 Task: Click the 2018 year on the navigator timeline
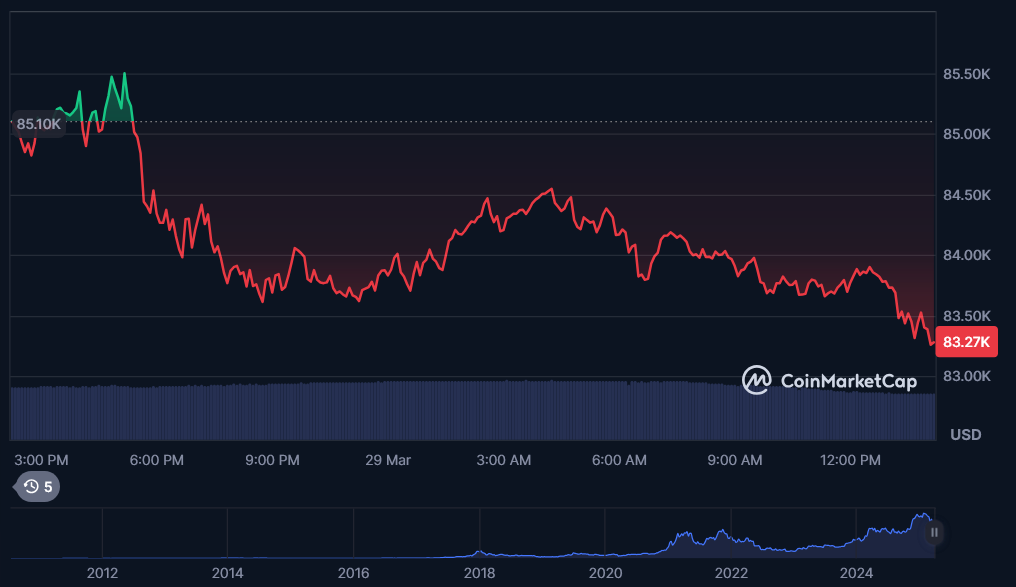[x=479, y=573]
